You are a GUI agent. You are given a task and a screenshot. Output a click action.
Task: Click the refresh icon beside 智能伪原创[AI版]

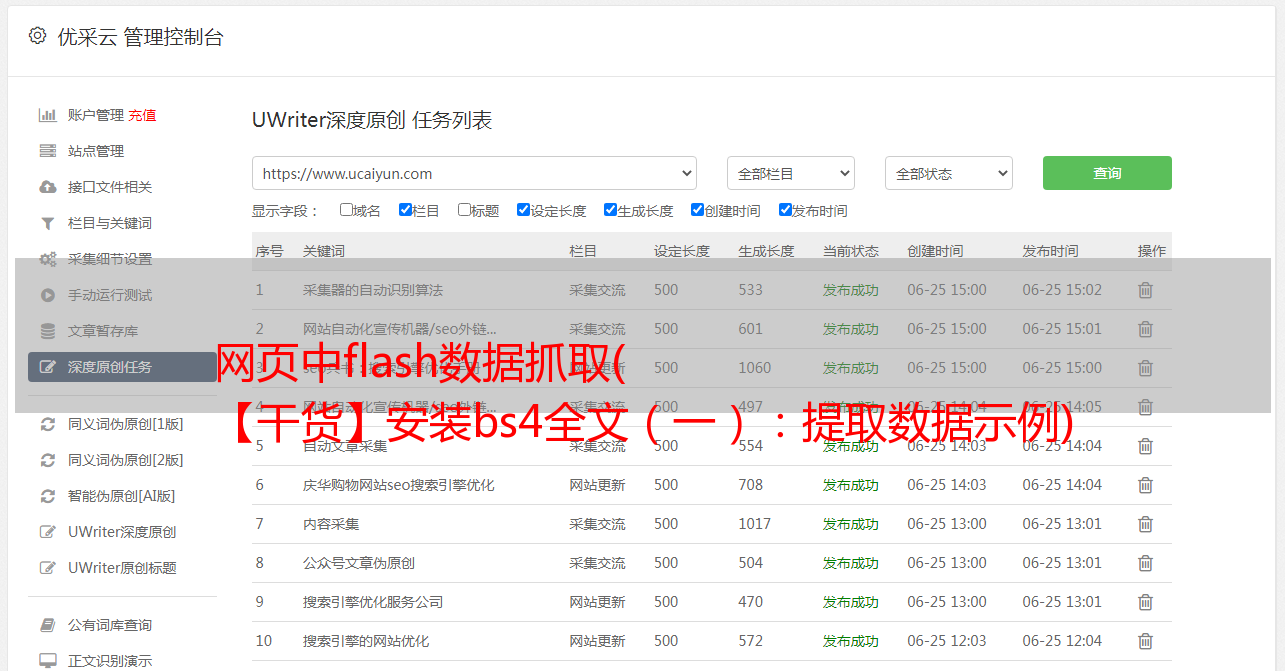(47, 496)
